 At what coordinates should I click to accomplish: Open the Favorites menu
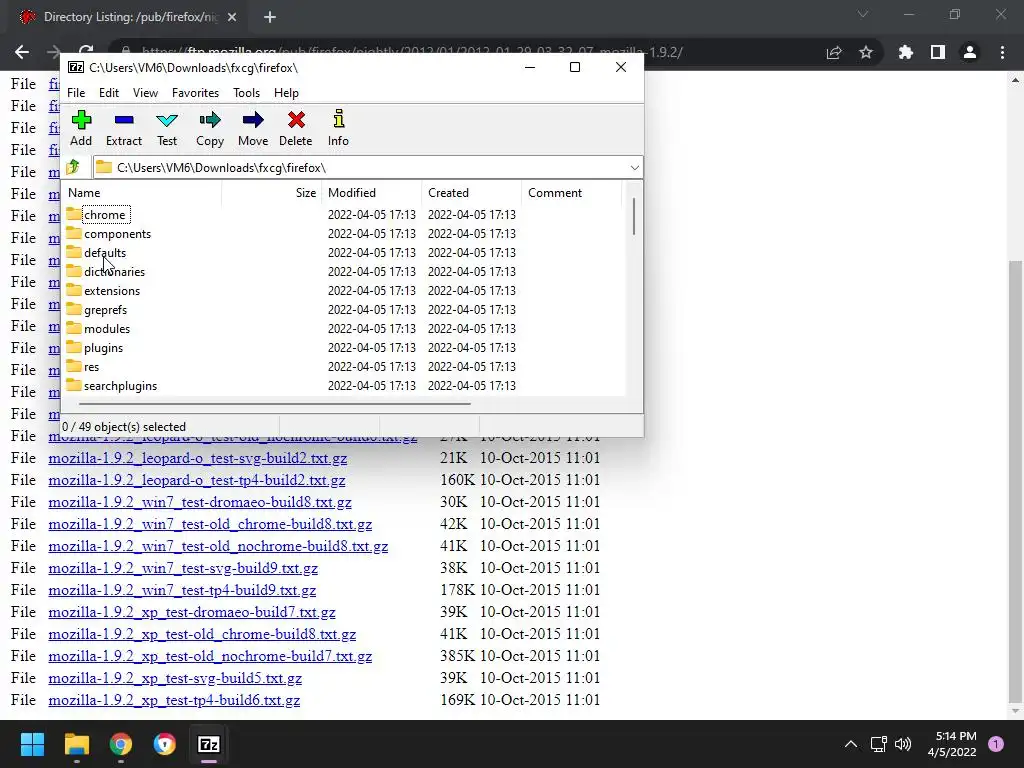tap(195, 93)
